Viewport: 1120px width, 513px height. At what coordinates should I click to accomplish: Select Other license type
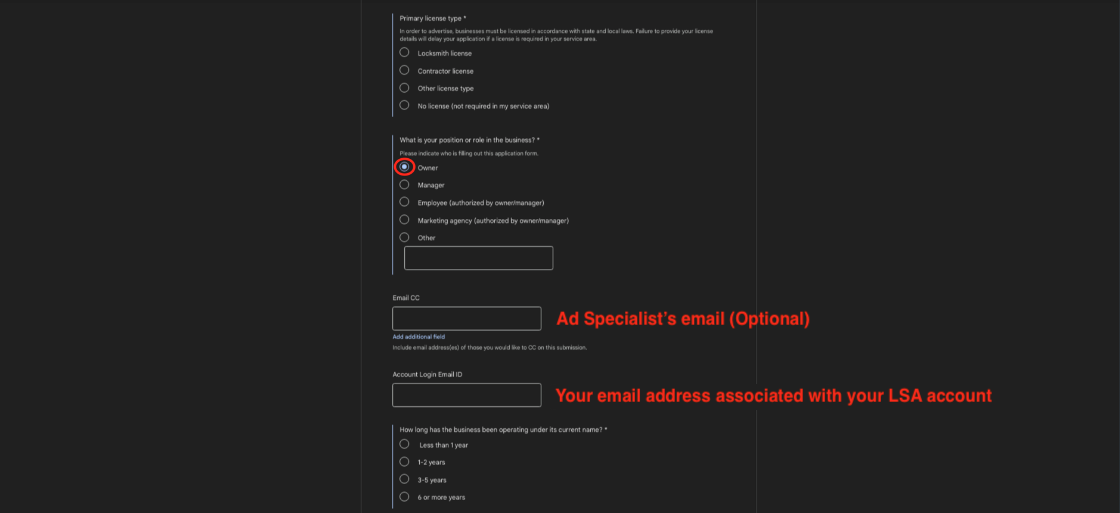(404, 88)
